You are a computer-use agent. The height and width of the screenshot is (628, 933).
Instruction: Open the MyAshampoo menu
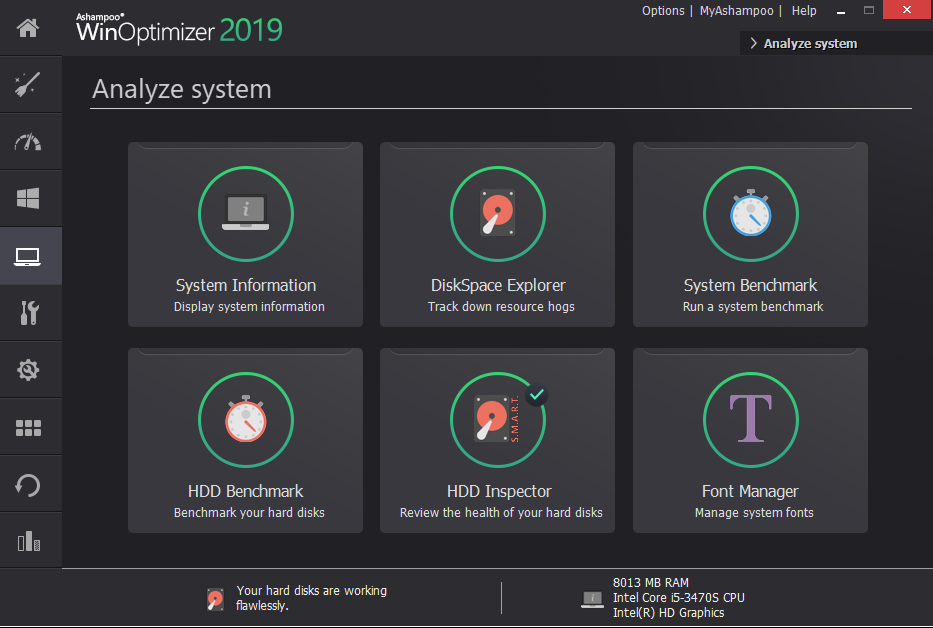click(x=737, y=11)
